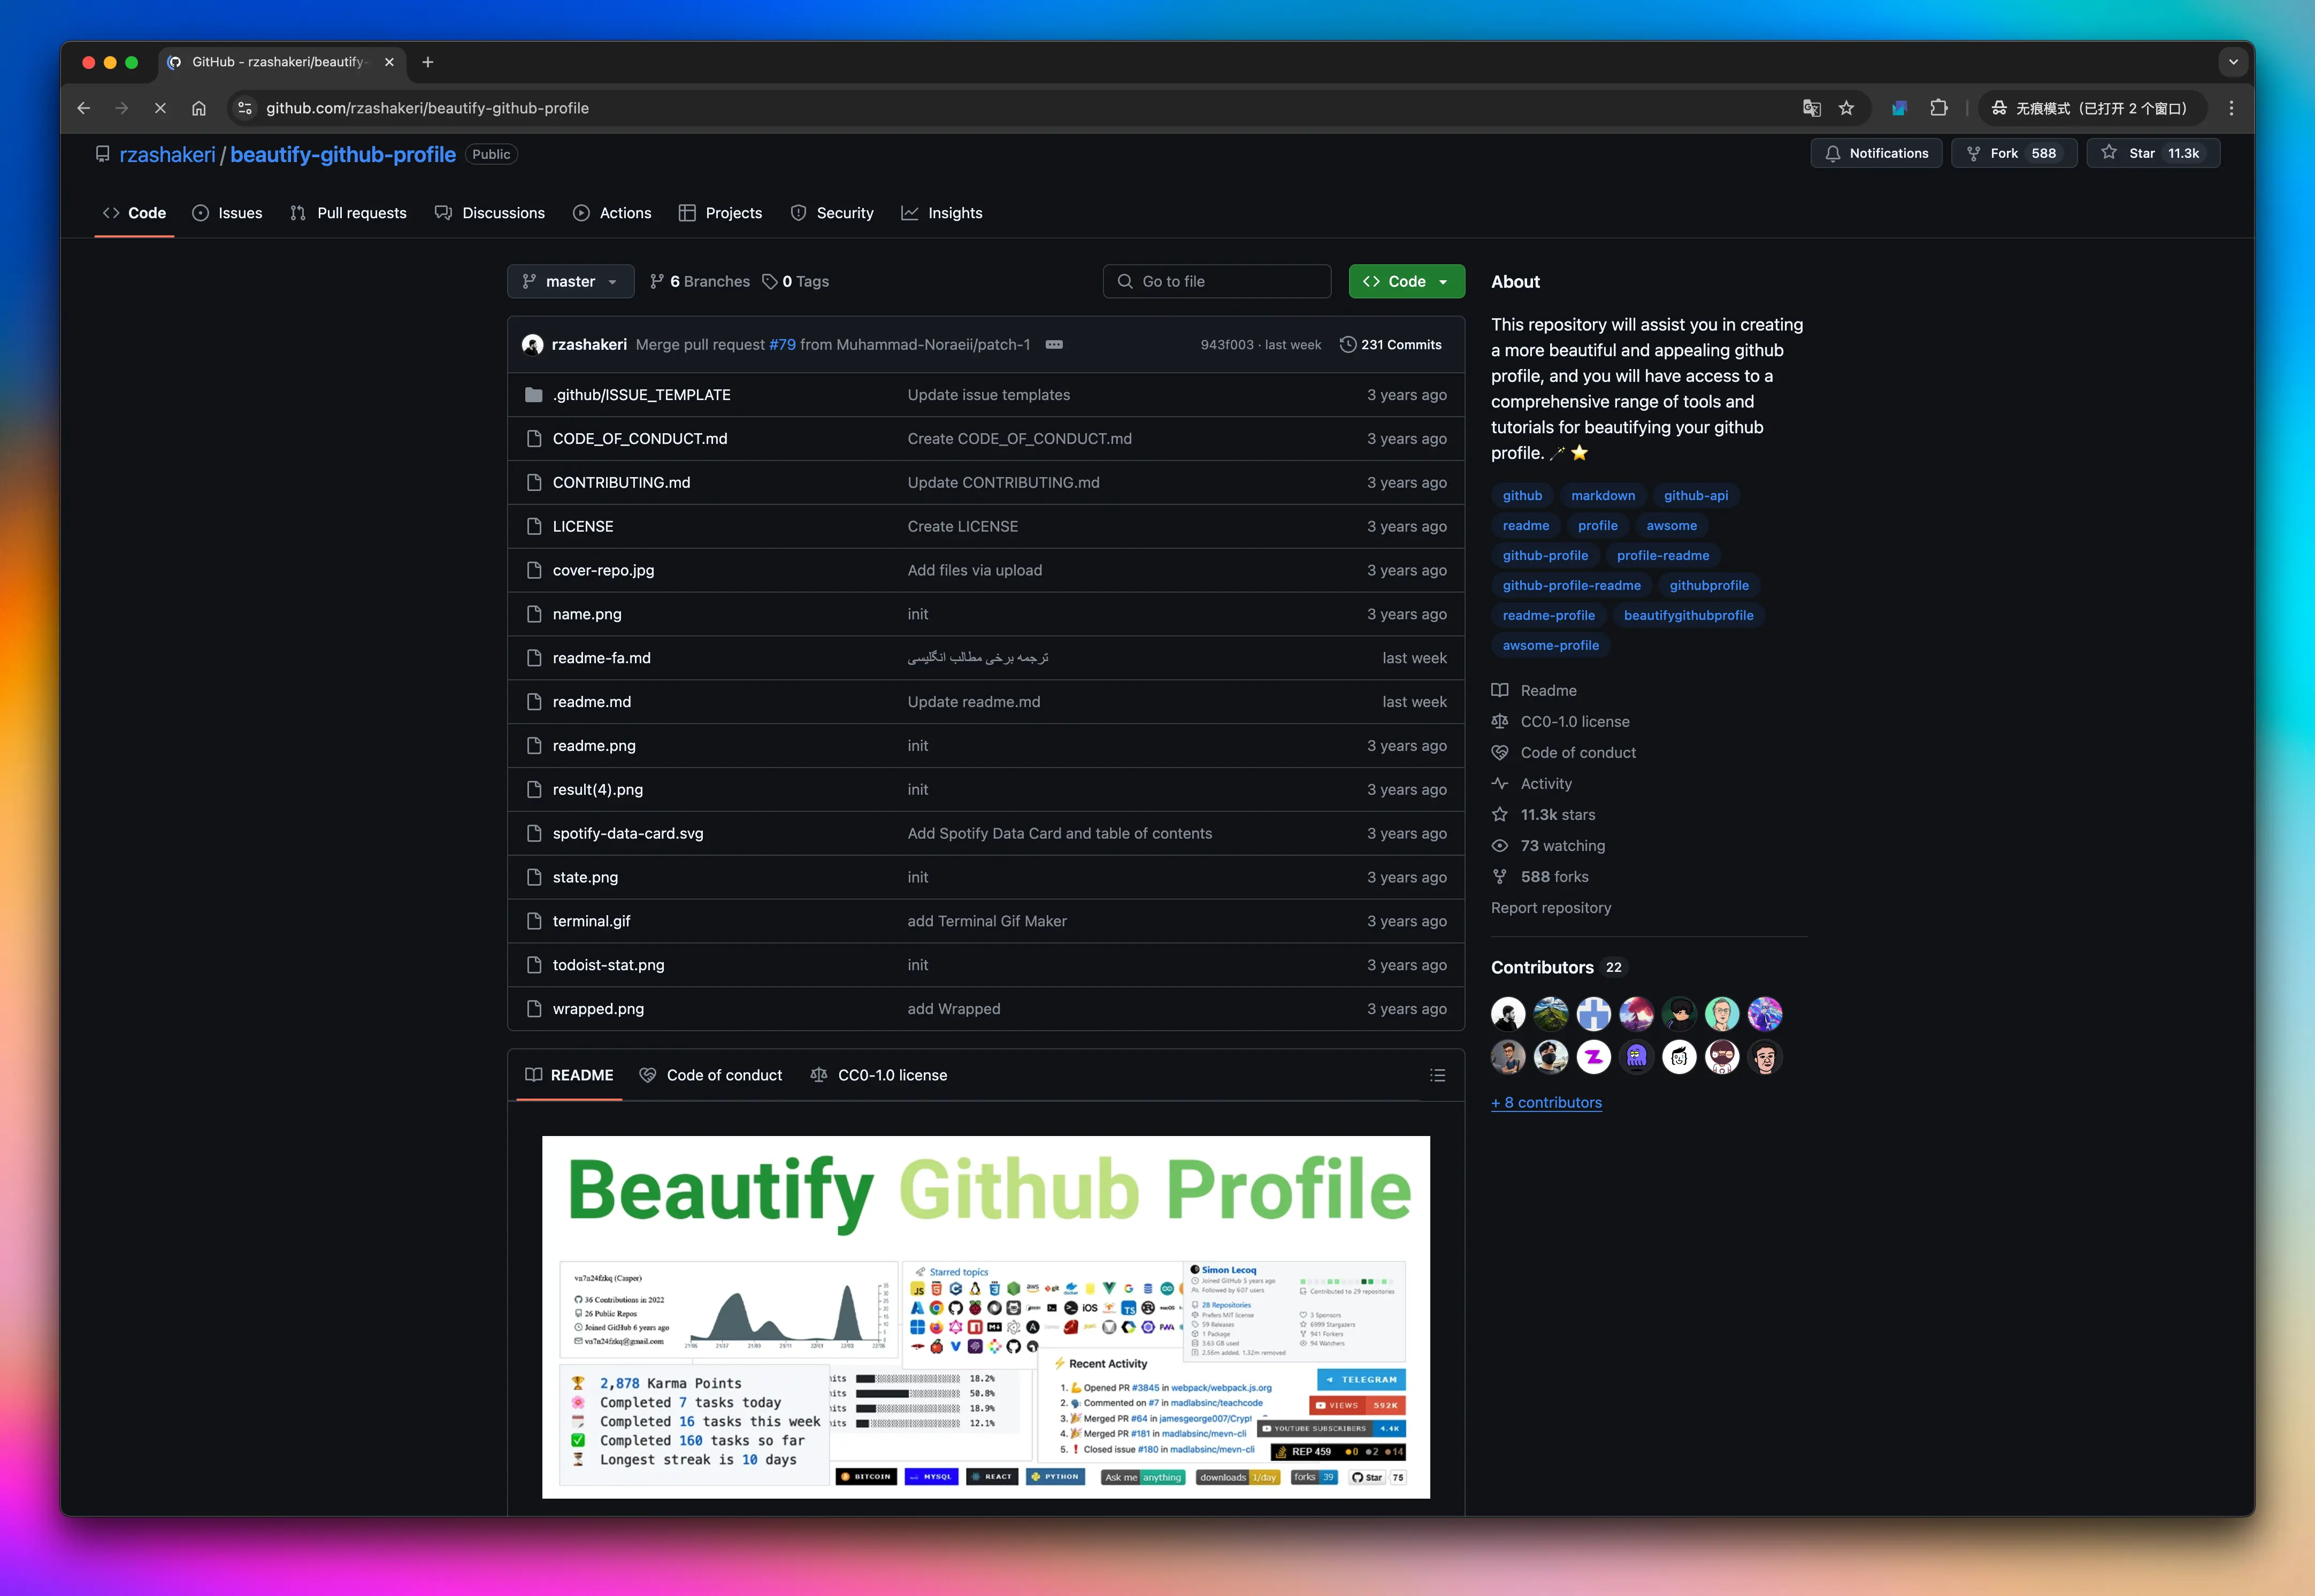This screenshot has height=1596, width=2315.
Task: Click the '+ 8 contributors' link
Action: pos(1546,1102)
